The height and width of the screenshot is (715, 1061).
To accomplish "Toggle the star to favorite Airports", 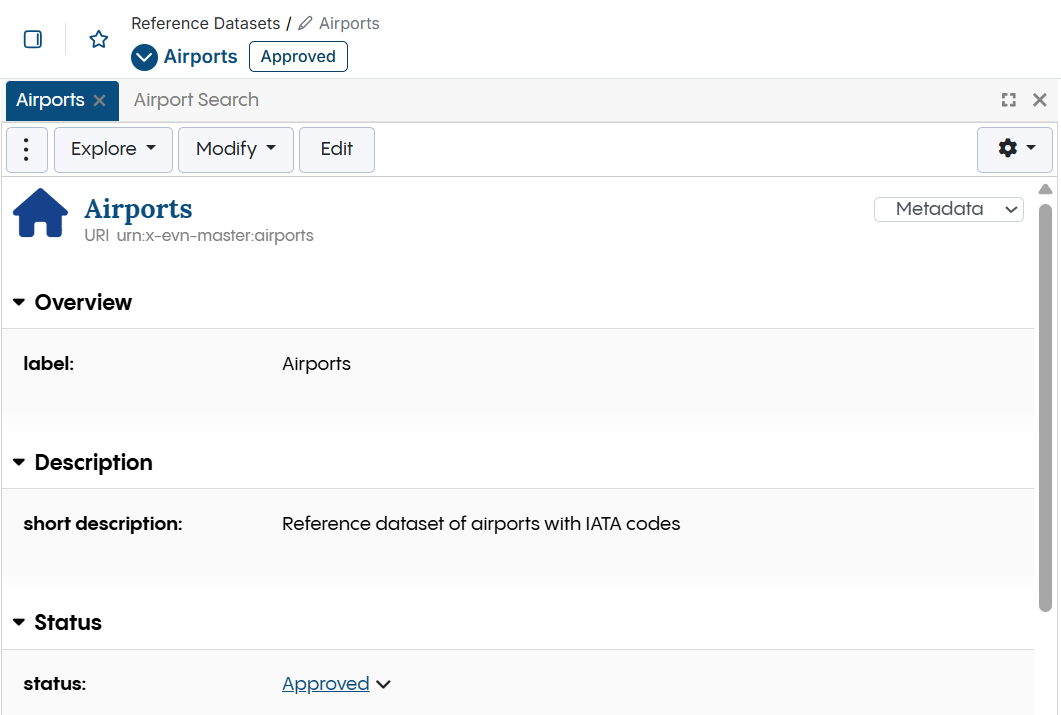I will [97, 39].
